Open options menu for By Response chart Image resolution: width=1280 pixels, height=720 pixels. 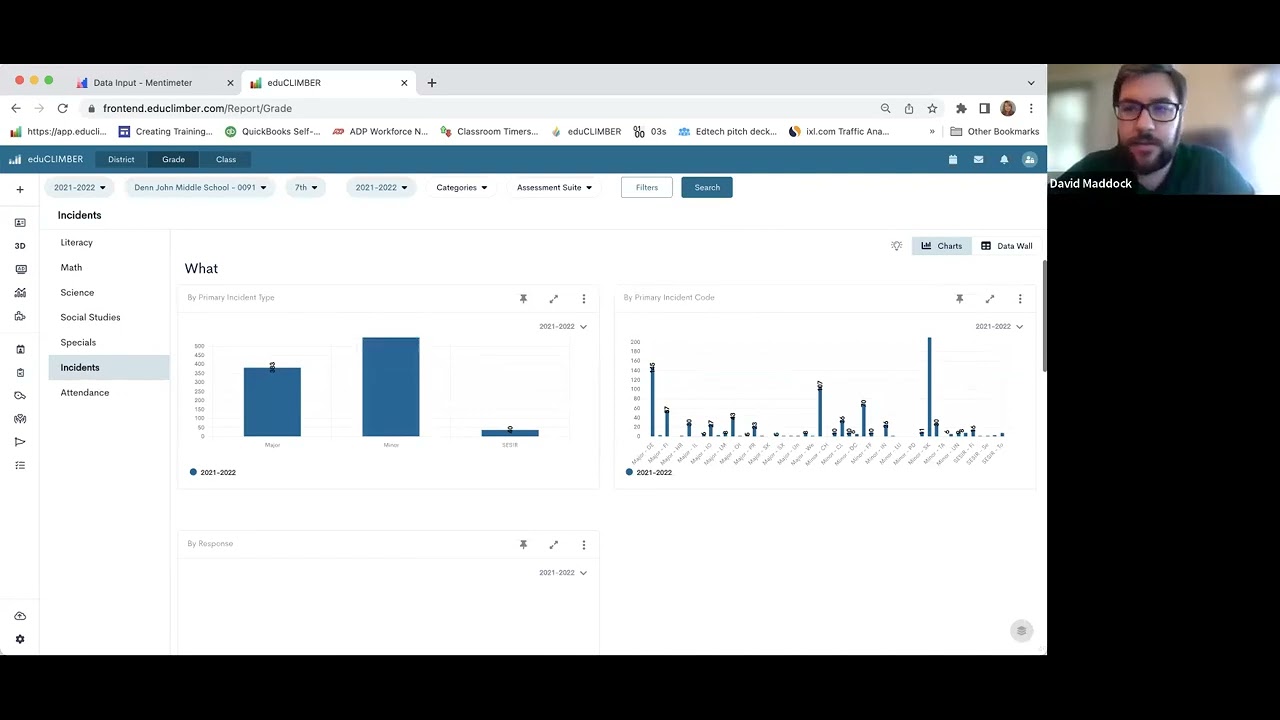[x=584, y=545]
